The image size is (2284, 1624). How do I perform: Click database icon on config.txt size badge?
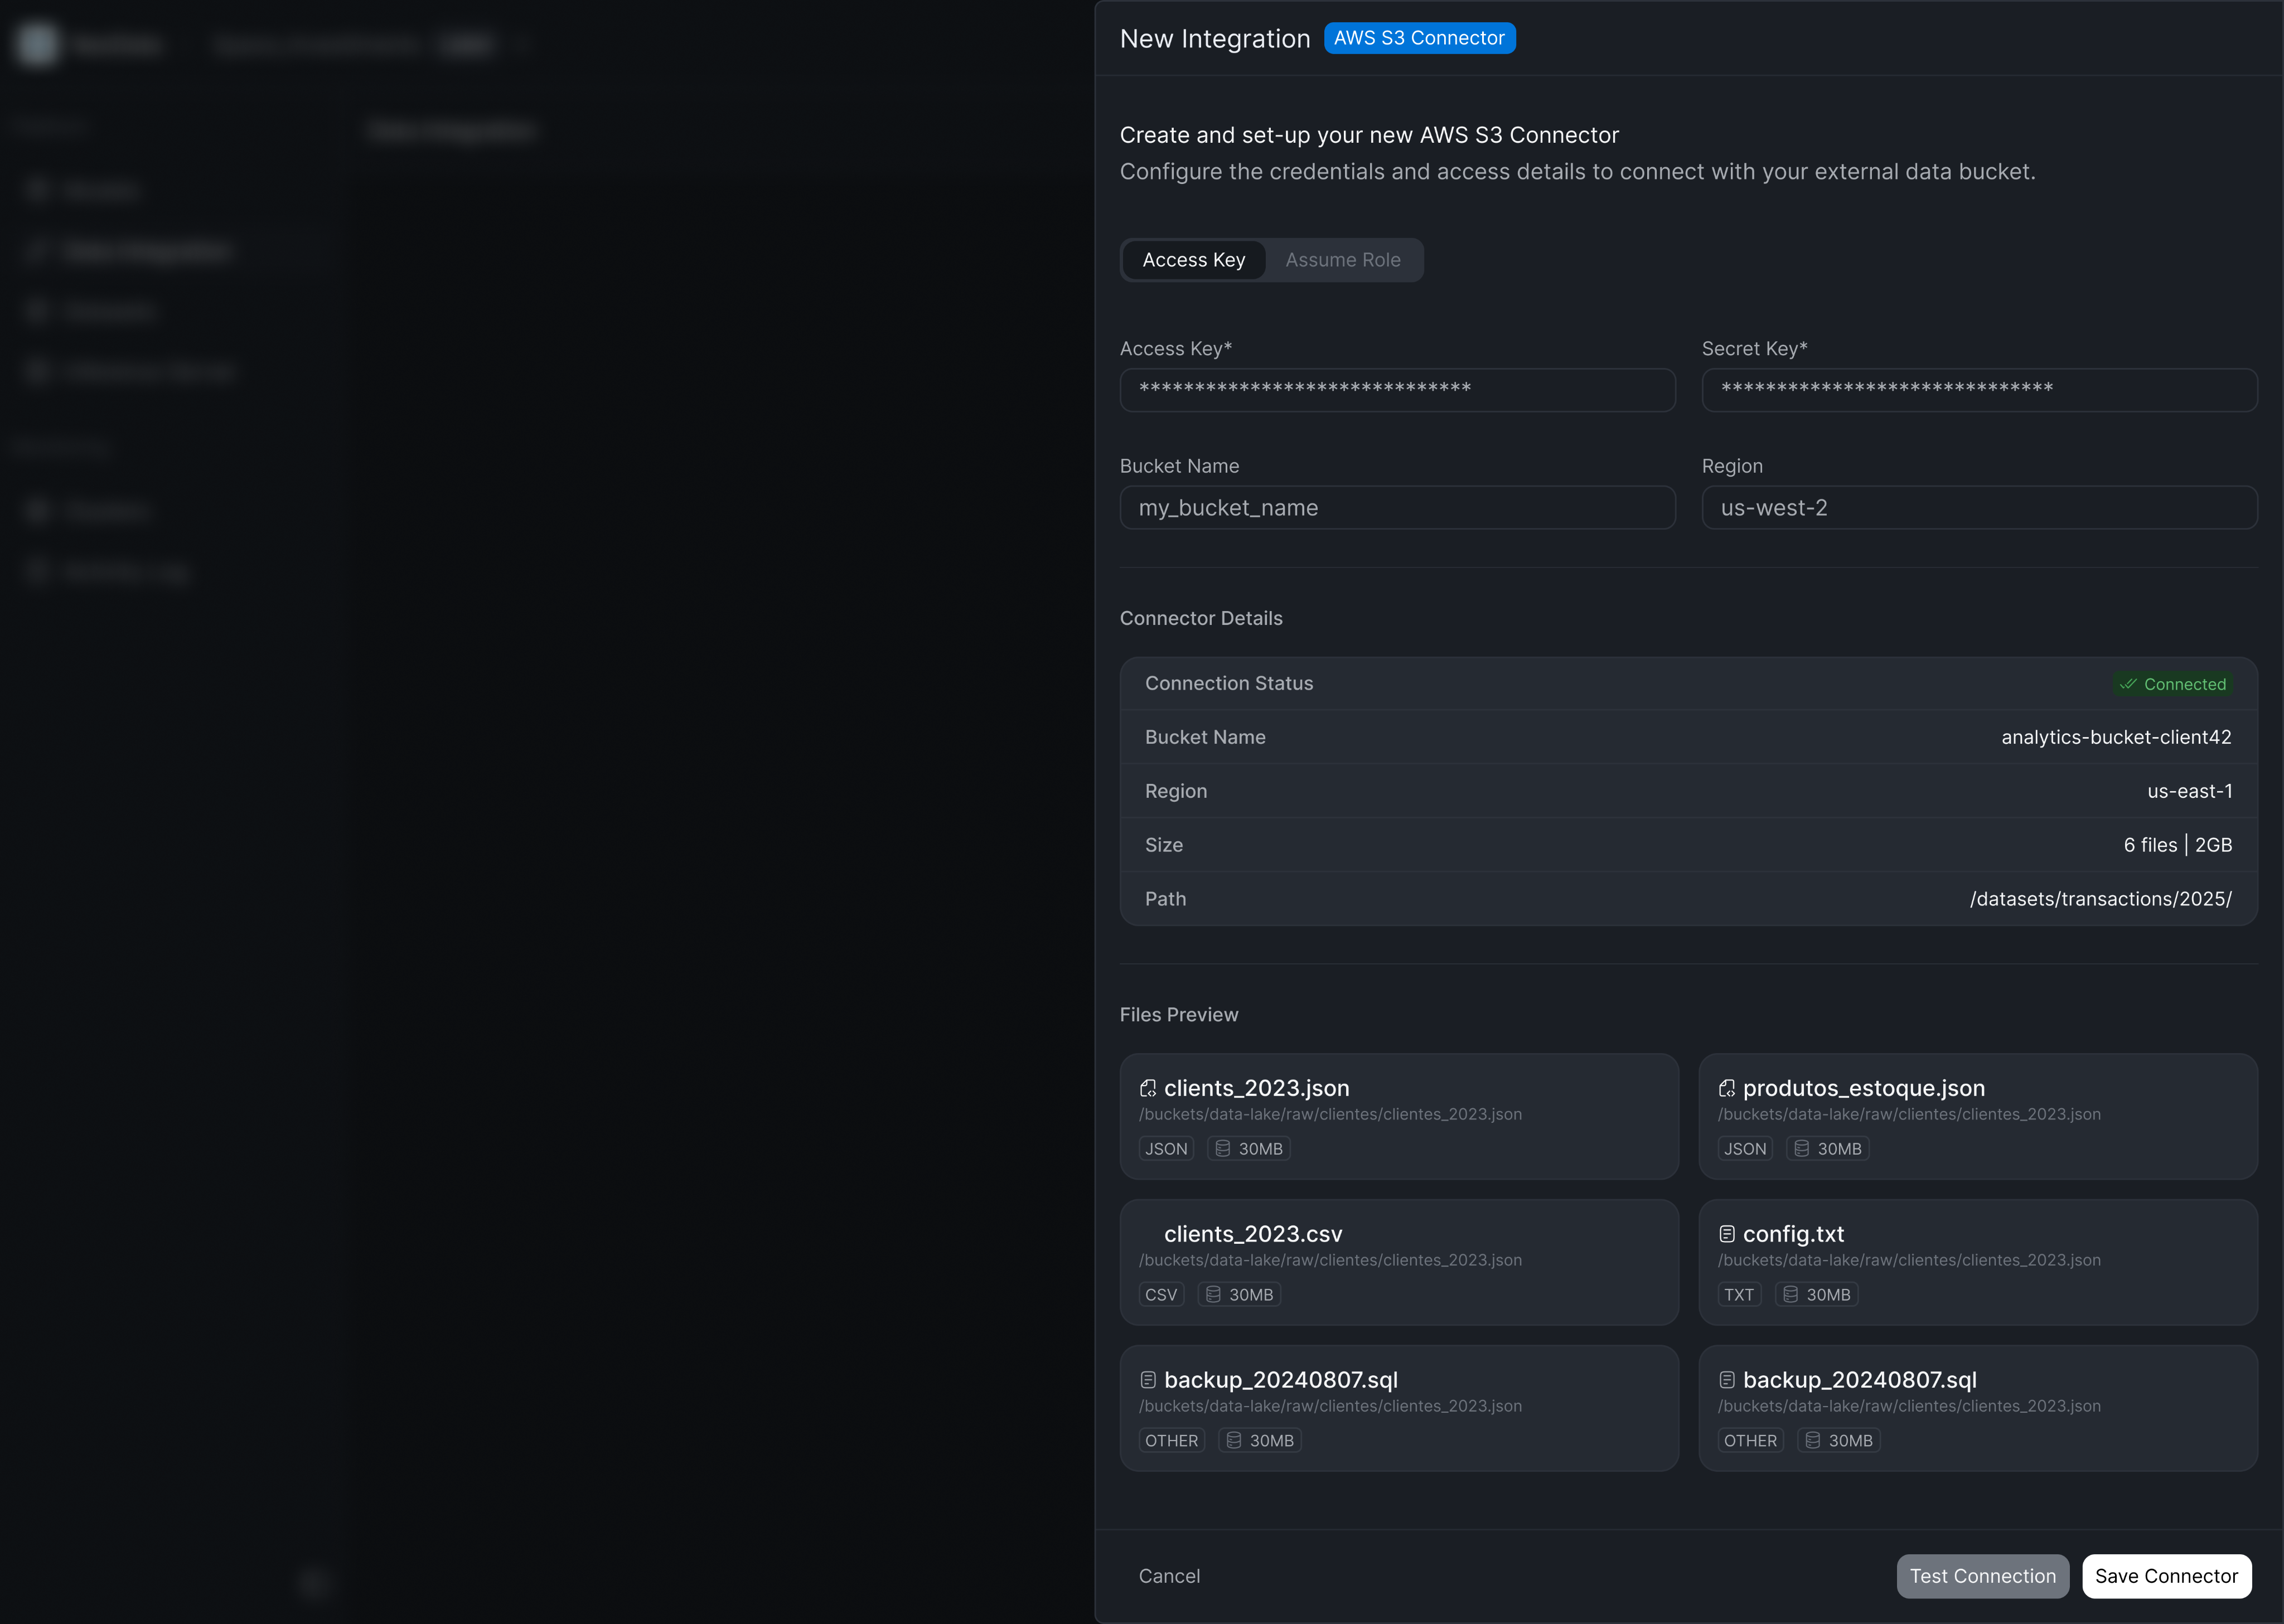[x=1791, y=1295]
